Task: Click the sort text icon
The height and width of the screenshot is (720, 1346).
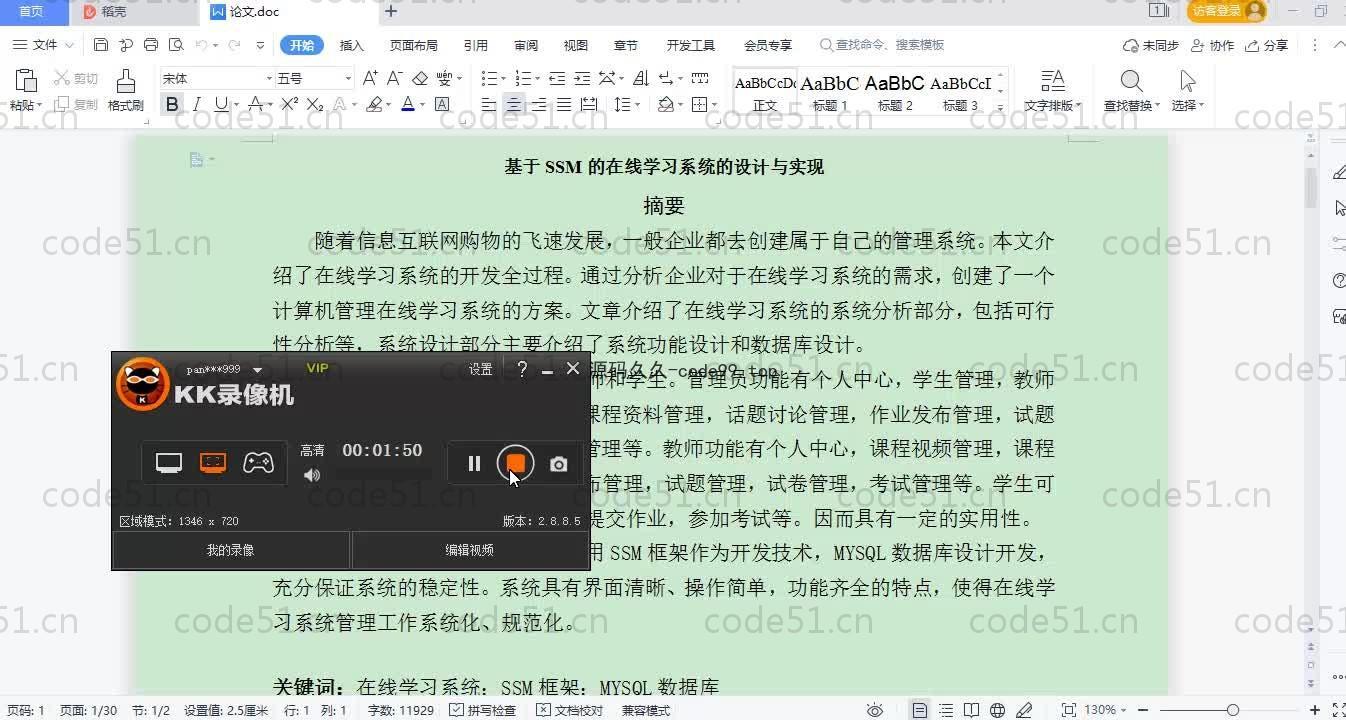Action: (641, 78)
